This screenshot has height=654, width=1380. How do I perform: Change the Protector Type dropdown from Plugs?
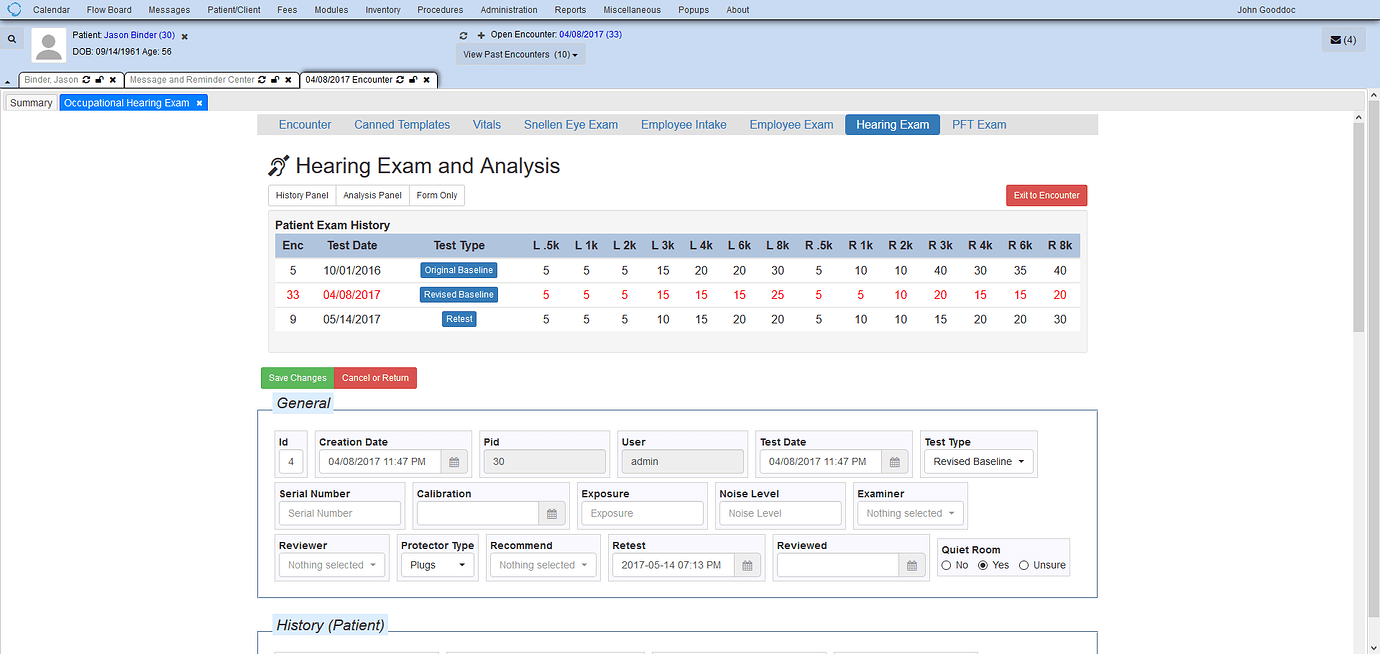pos(437,564)
